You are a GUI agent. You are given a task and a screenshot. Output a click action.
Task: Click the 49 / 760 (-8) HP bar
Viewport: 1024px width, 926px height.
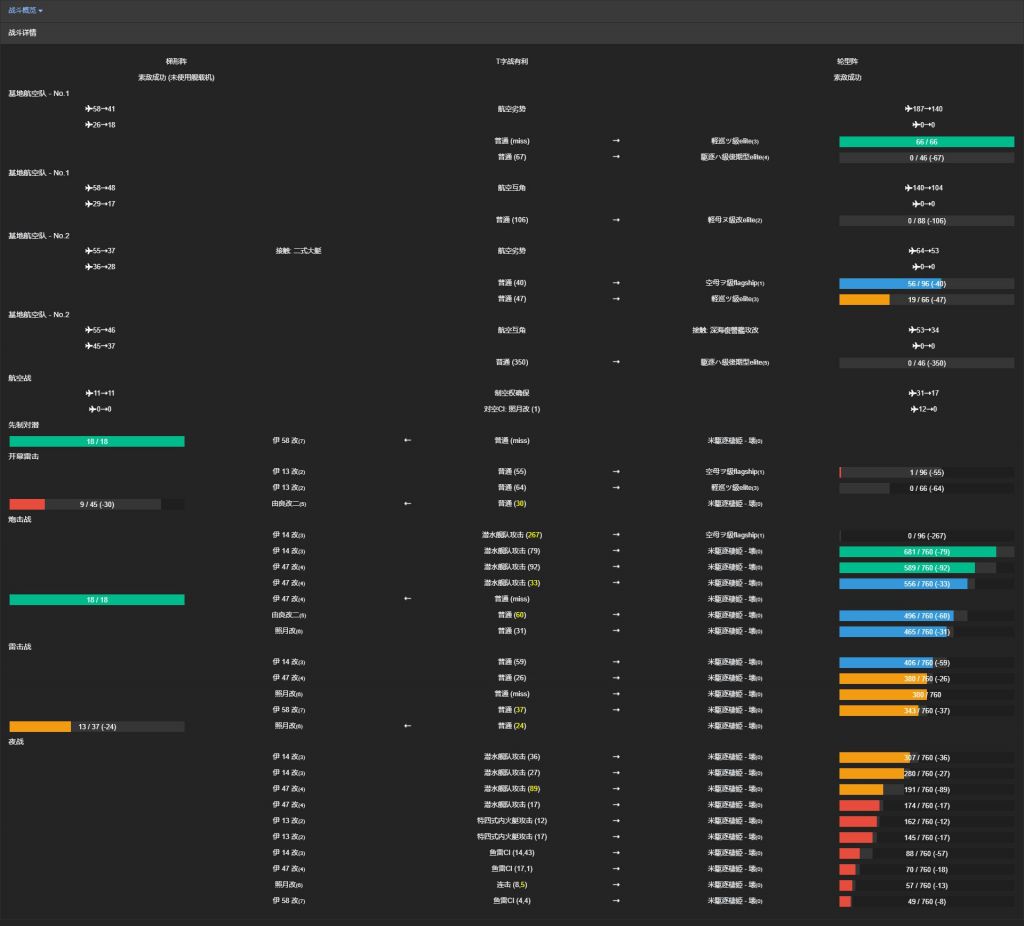pyautogui.click(x=926, y=901)
